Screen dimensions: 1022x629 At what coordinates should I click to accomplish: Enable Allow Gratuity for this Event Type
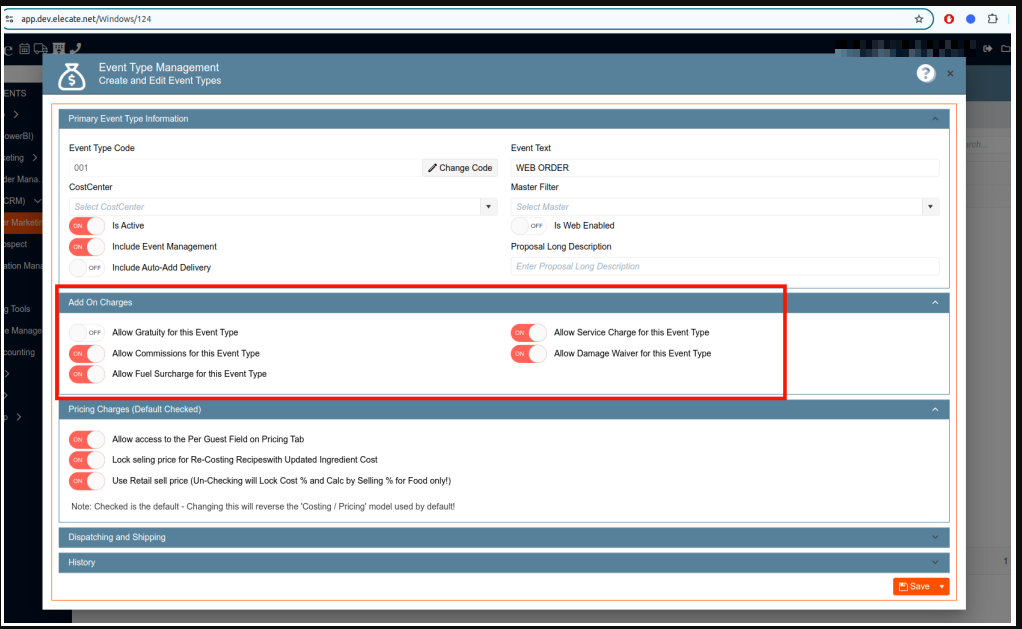pyautogui.click(x=86, y=332)
